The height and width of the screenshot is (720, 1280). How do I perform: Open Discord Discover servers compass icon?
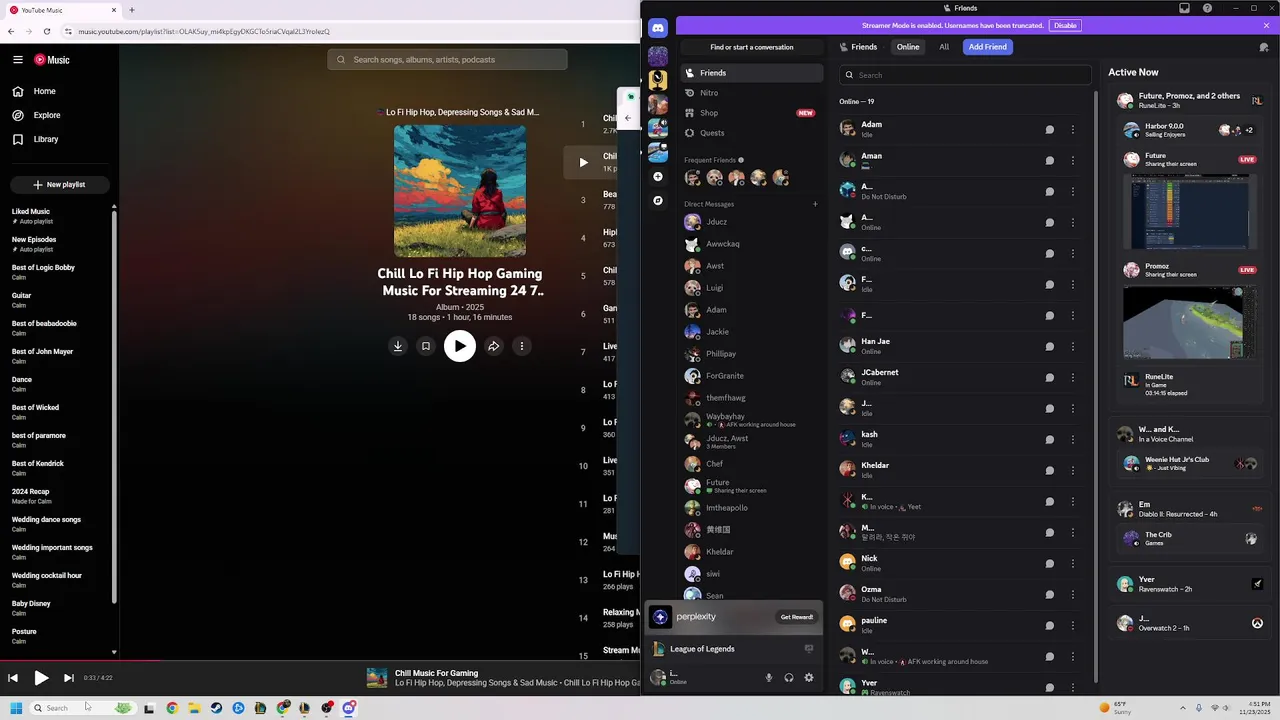[x=658, y=201]
